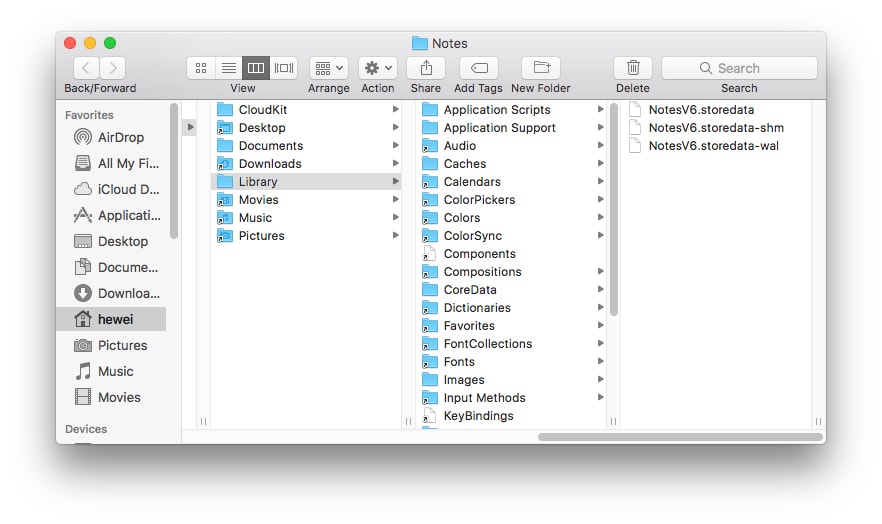
Task: Click the collapsed column arrow left of CloudKit
Action: tap(190, 127)
